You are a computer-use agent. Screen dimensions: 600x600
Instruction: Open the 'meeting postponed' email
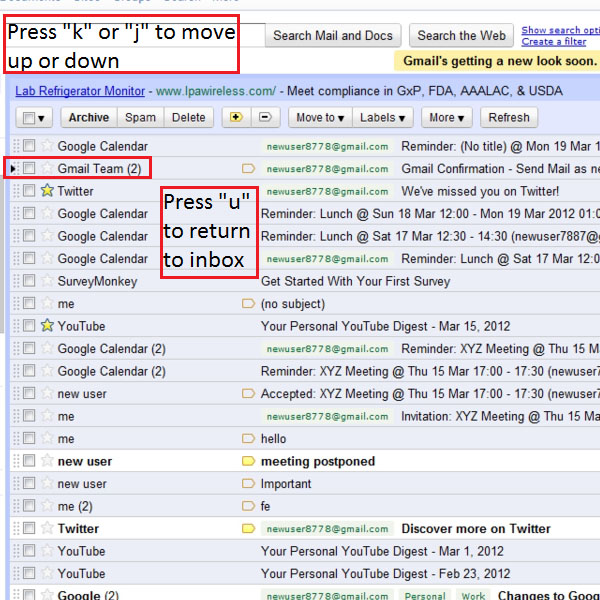pos(318,461)
